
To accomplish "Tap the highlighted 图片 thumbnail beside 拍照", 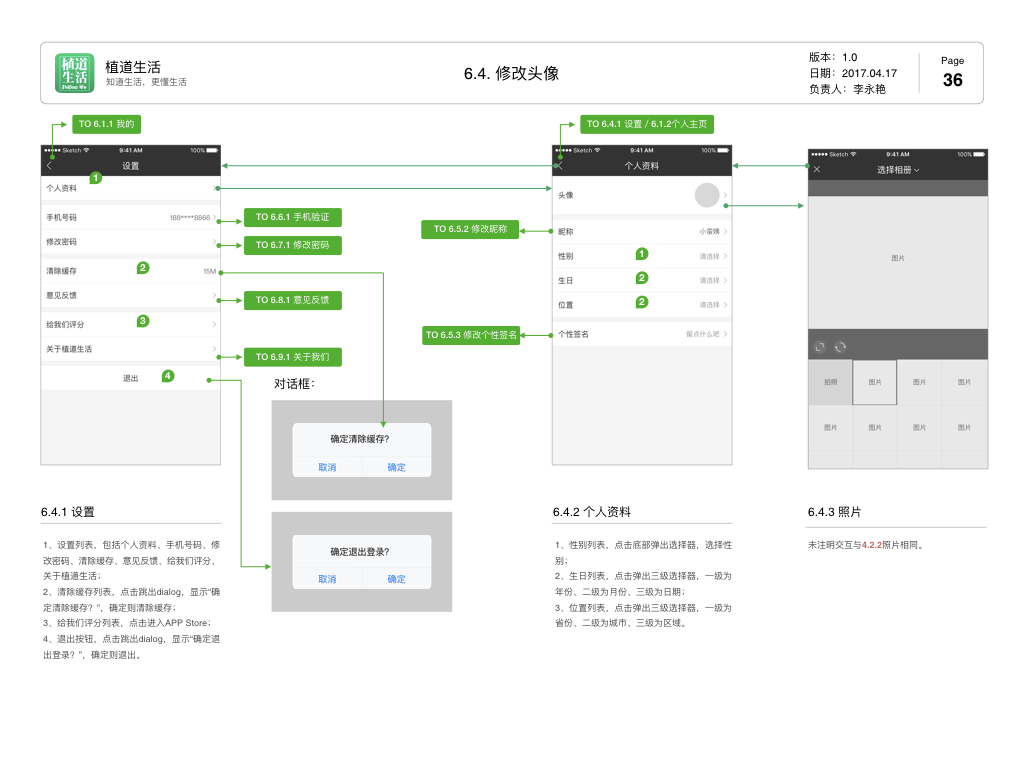I will tap(874, 382).
